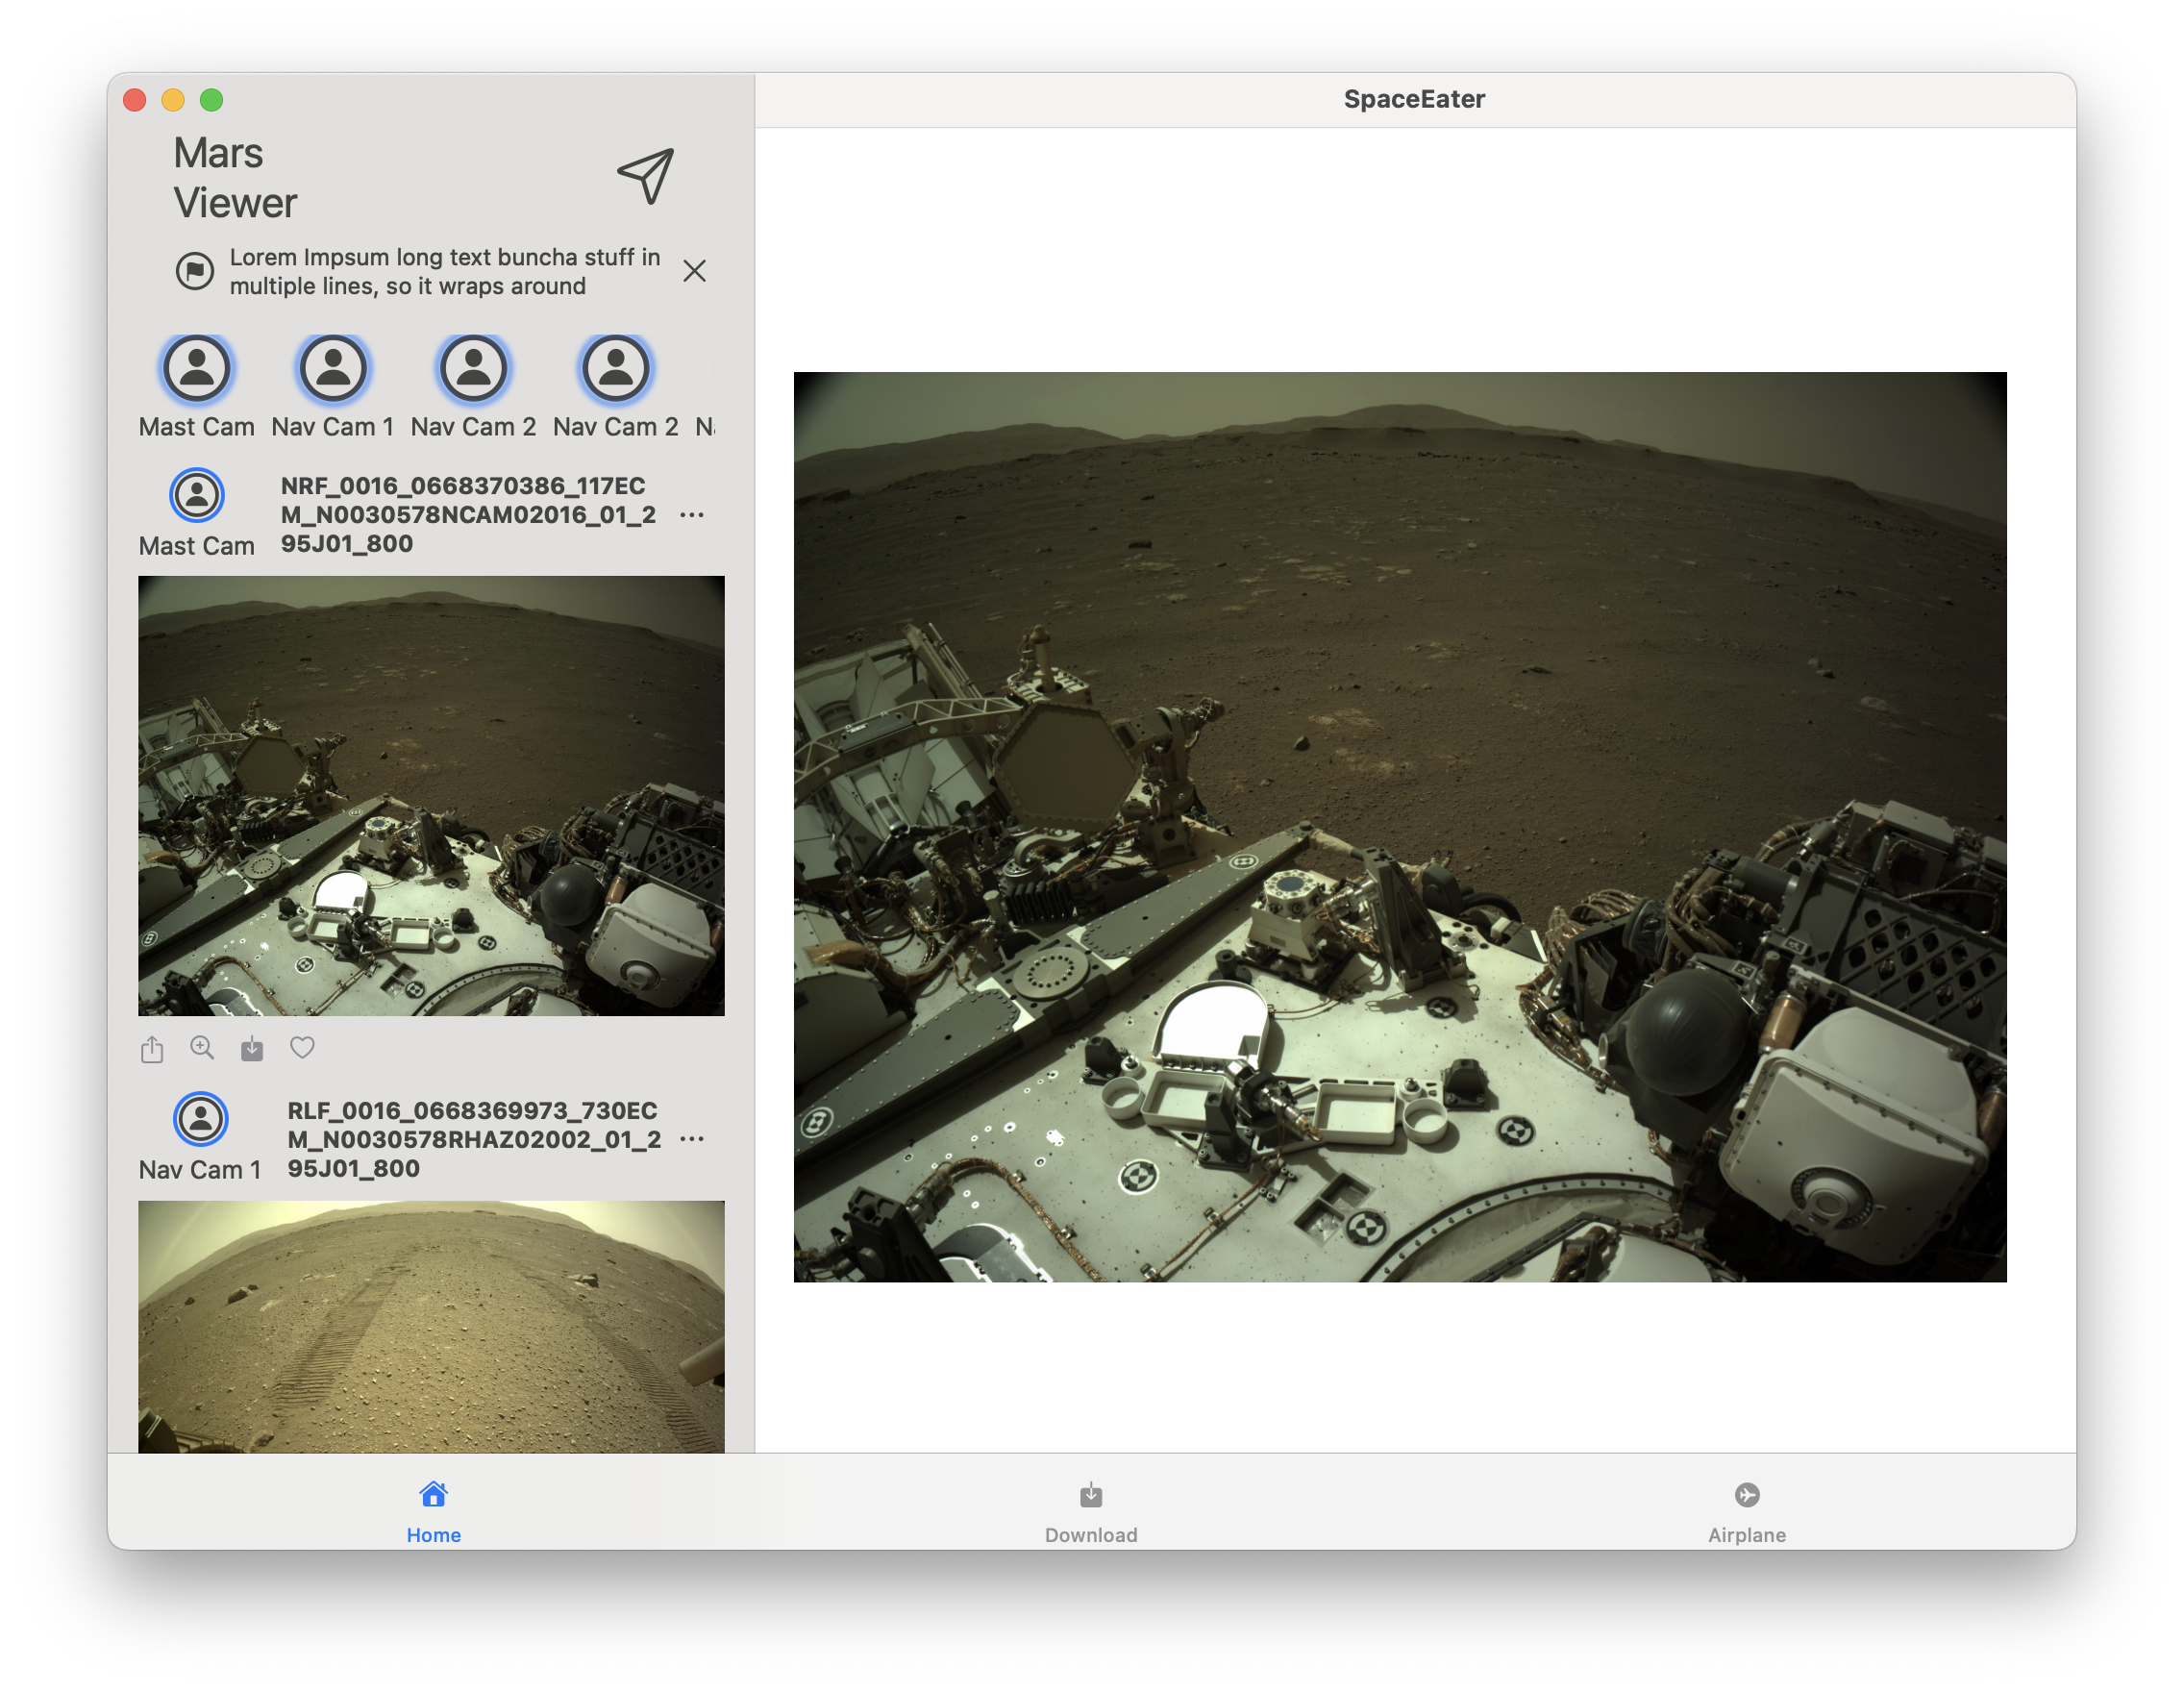Image resolution: width=2184 pixels, height=1692 pixels.
Task: Select the Mast Cam image thumbnail
Action: click(x=433, y=798)
